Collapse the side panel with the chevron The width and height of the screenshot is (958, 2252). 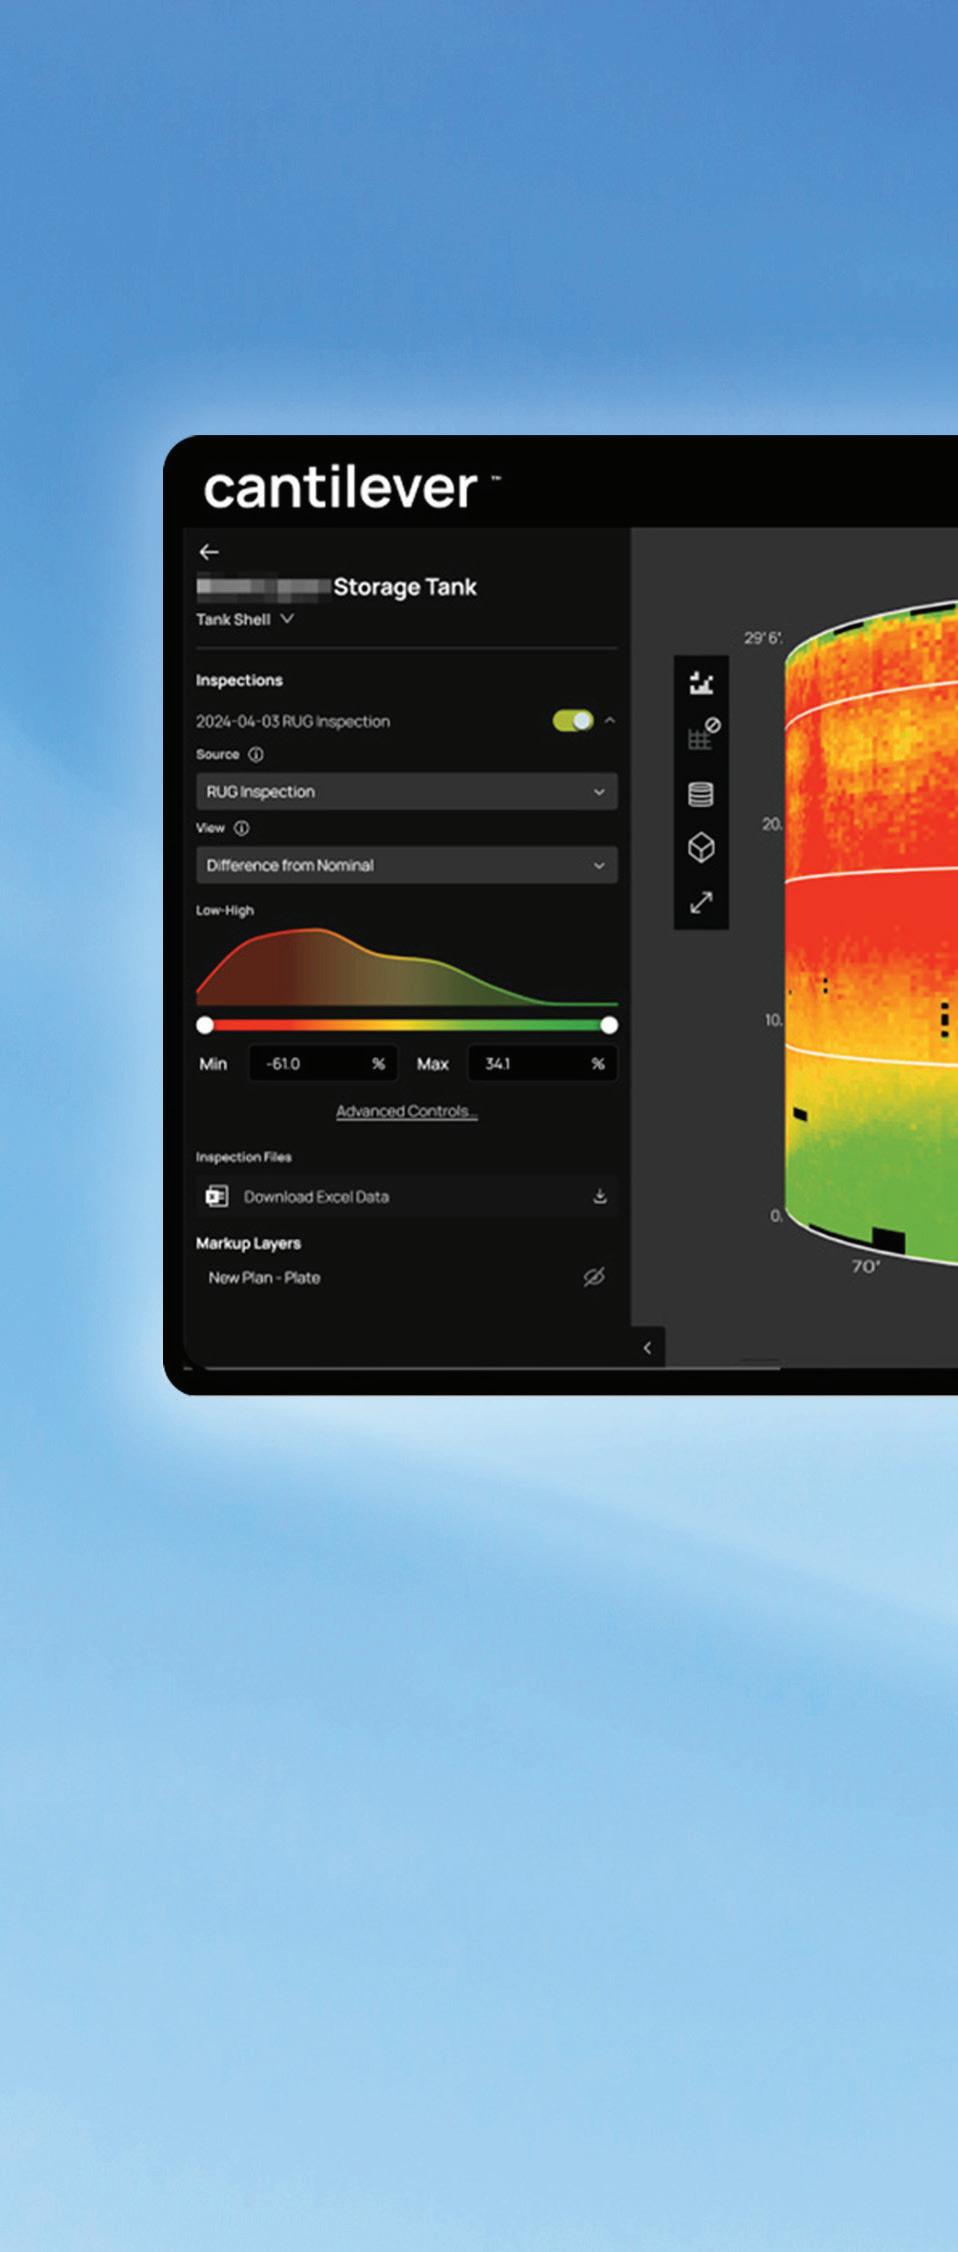(647, 1347)
